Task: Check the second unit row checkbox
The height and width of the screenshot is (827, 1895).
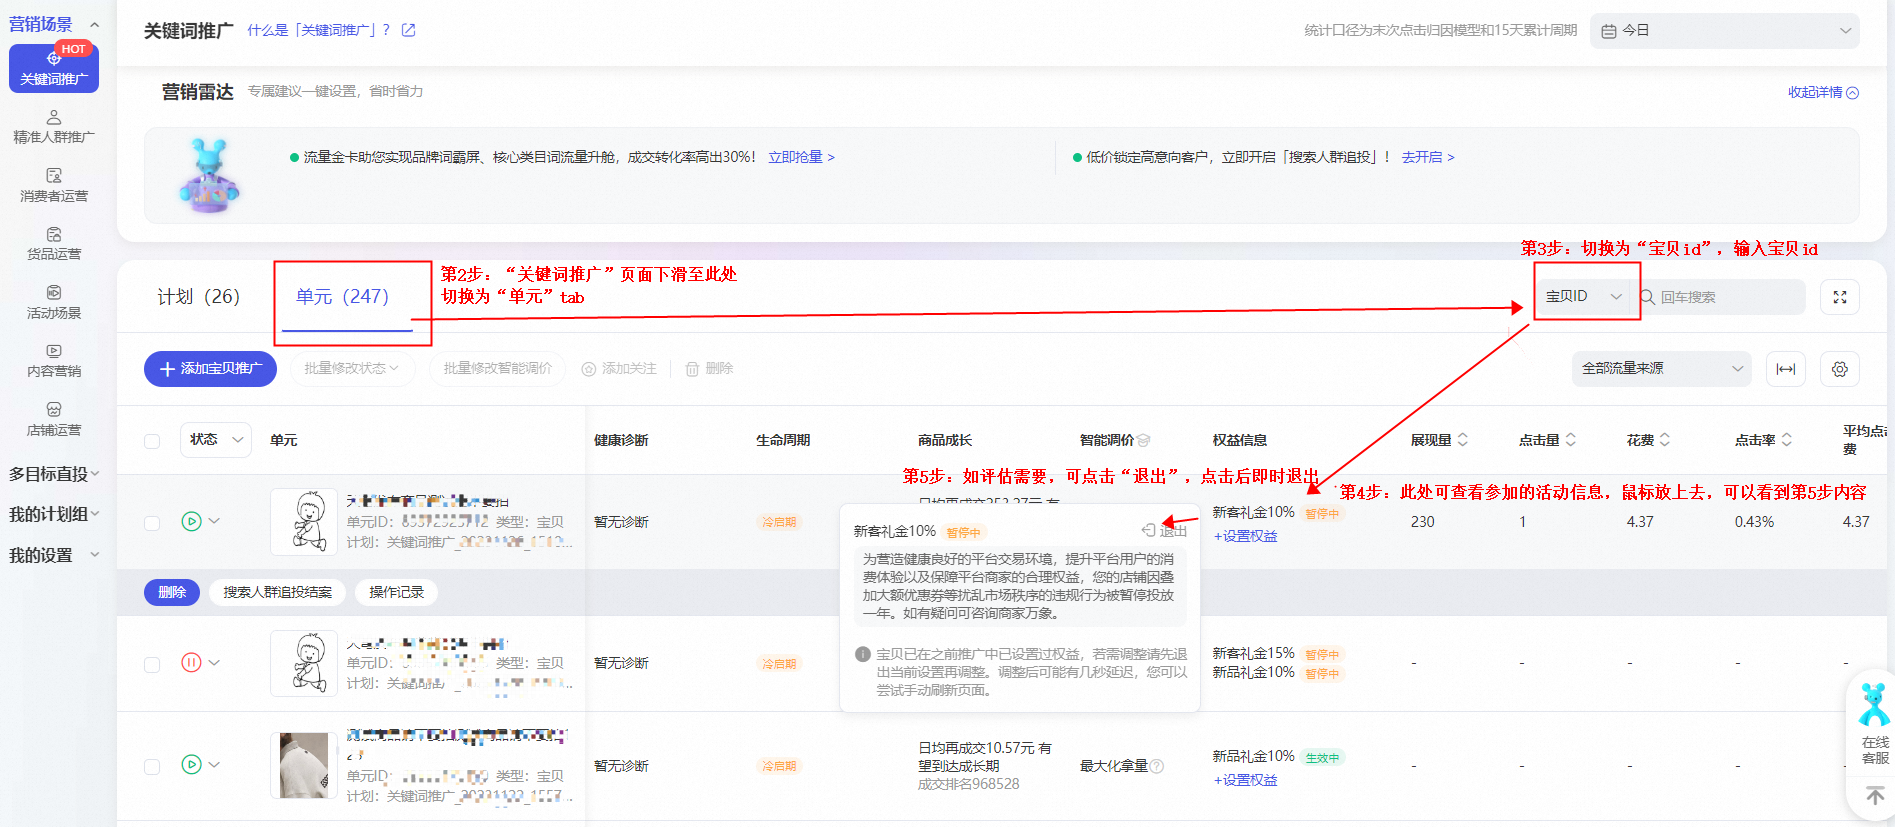Action: click(x=152, y=664)
